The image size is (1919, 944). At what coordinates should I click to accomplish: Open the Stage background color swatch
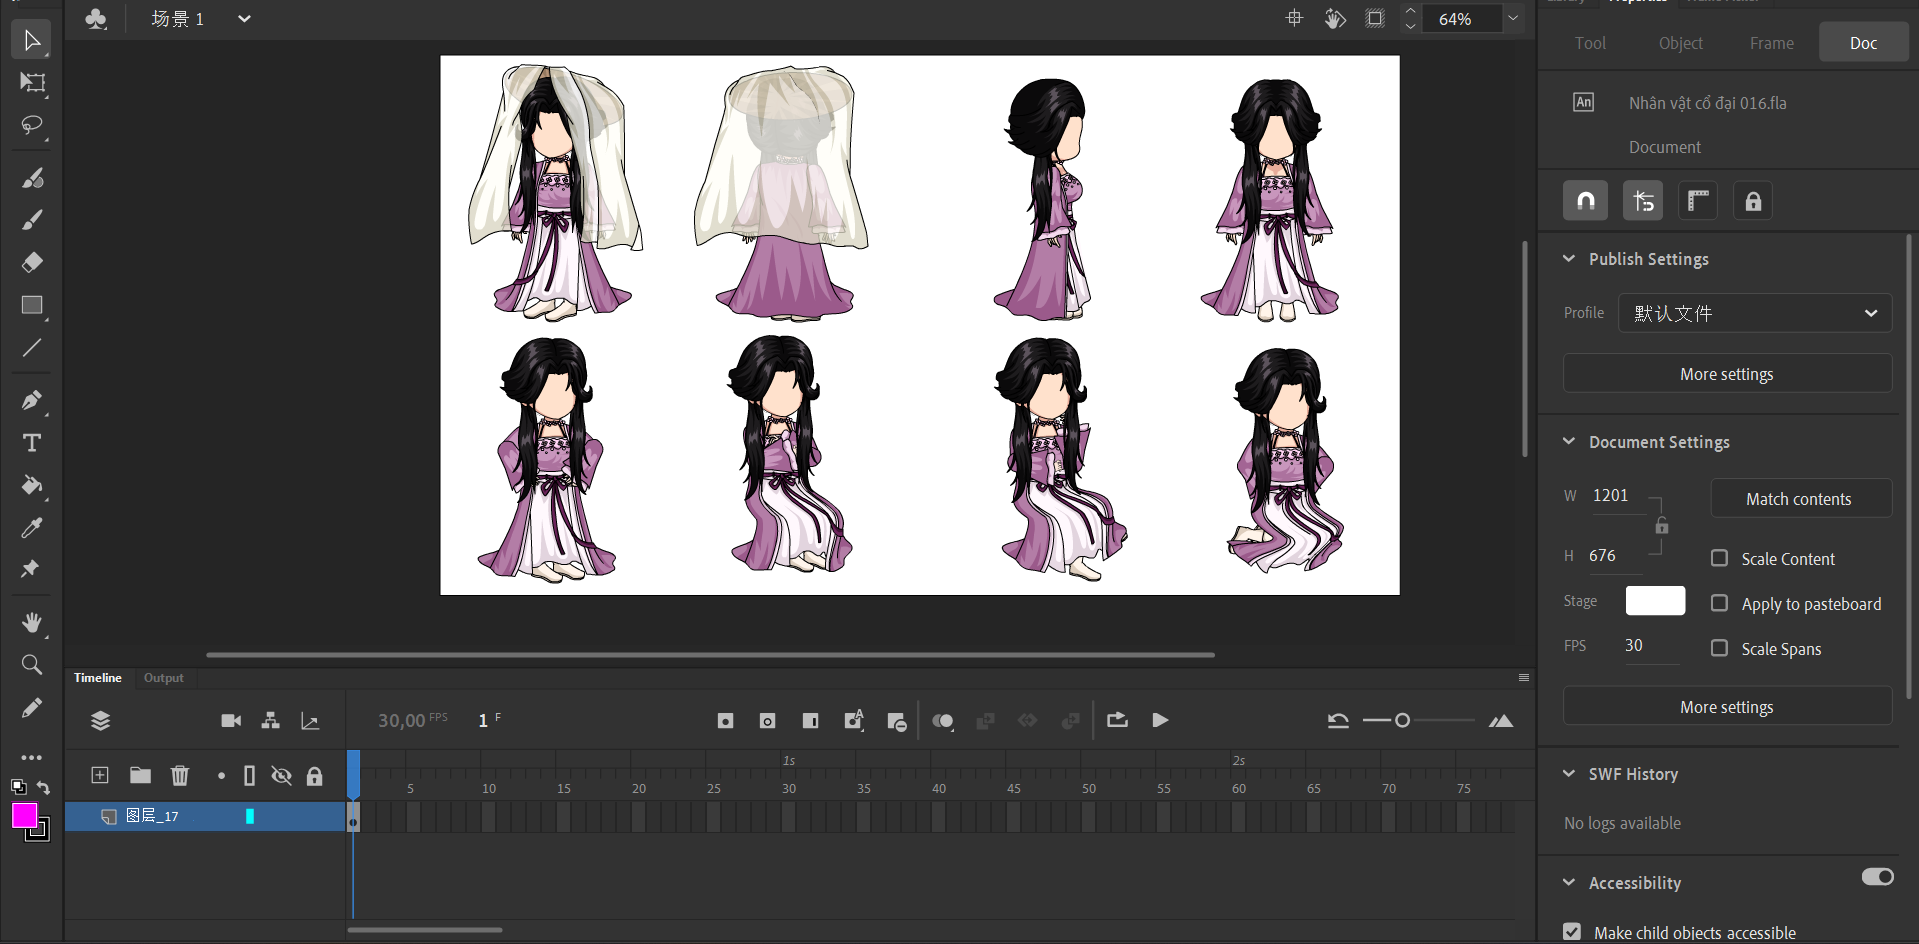[x=1655, y=601]
